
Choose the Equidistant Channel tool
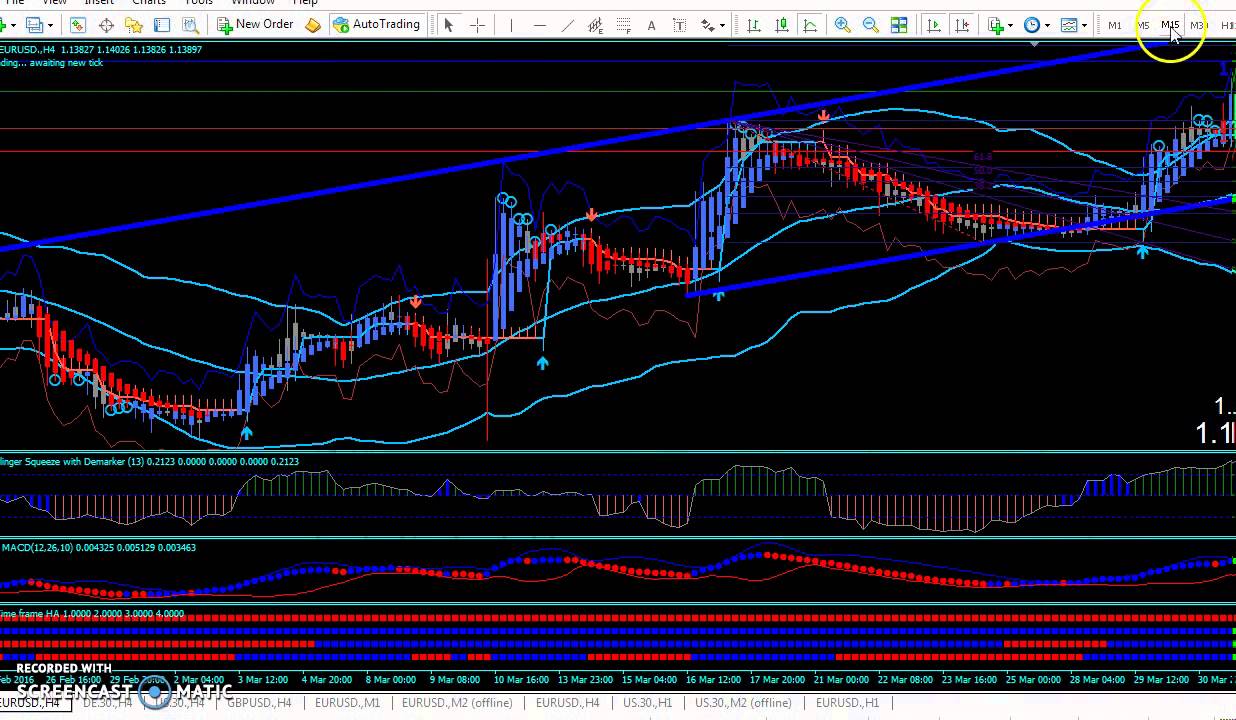click(596, 25)
